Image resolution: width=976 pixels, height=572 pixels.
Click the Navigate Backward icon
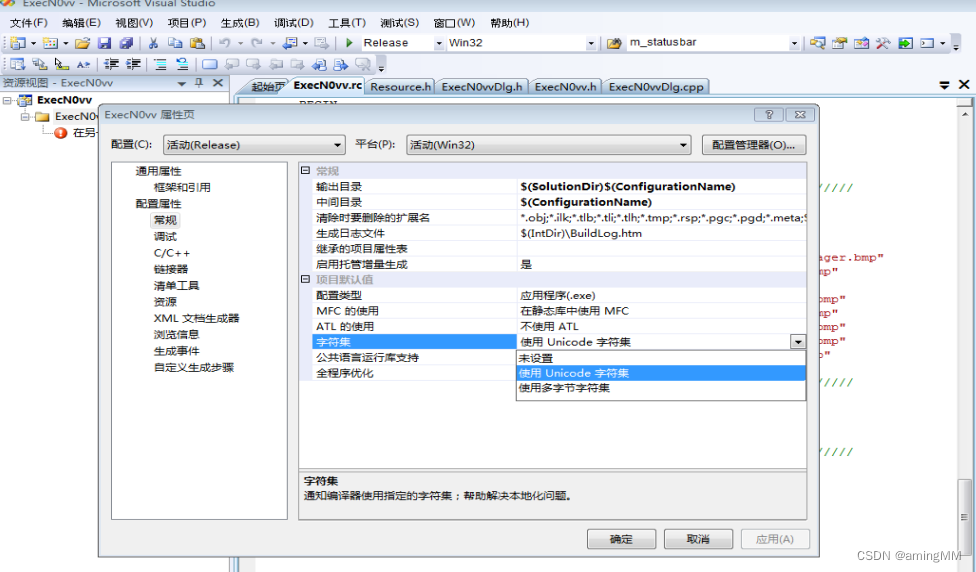coord(290,43)
